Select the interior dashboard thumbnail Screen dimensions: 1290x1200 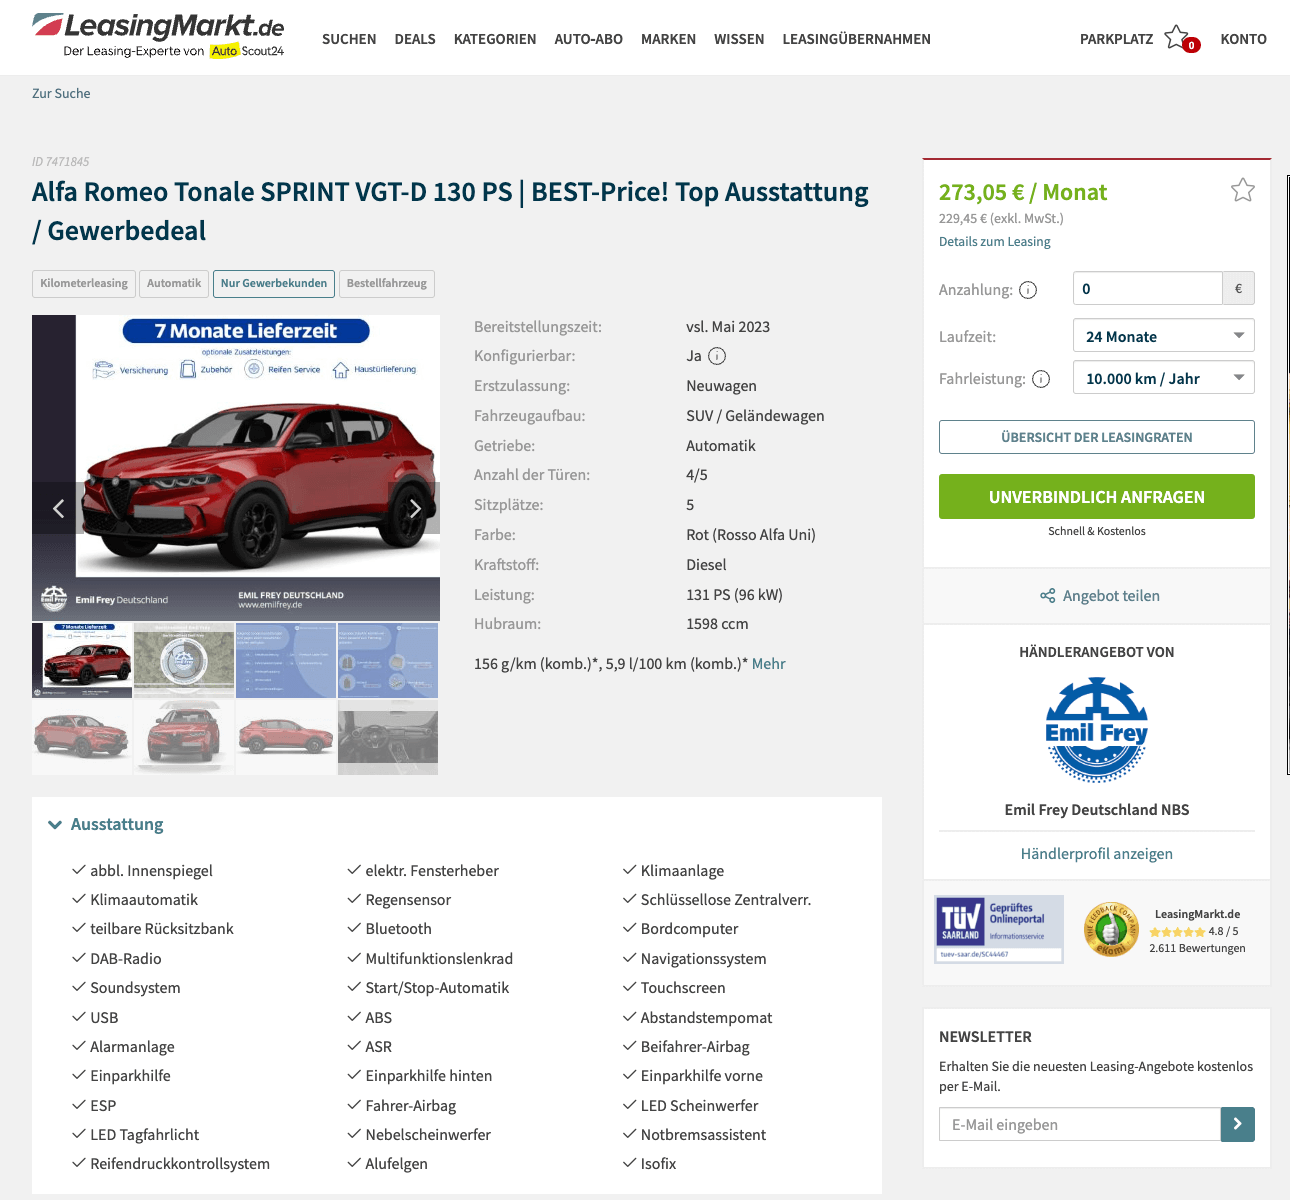tap(388, 737)
